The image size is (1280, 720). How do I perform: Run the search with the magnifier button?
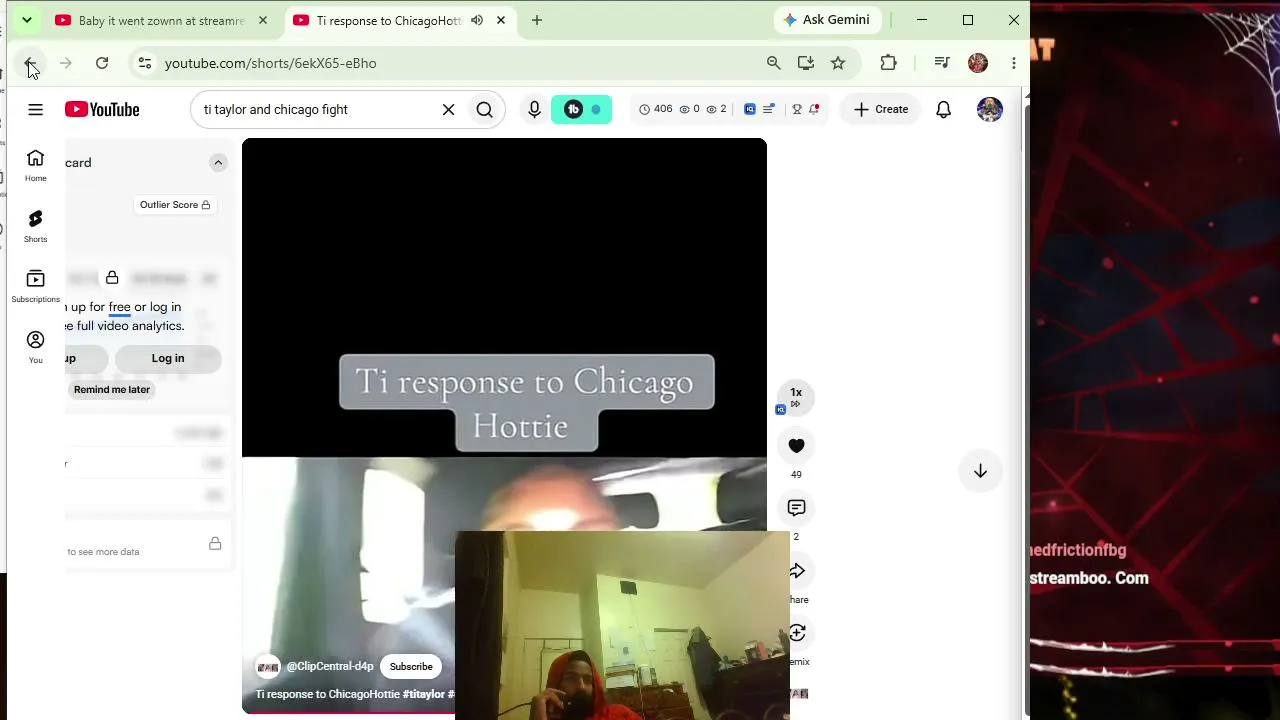tap(485, 109)
